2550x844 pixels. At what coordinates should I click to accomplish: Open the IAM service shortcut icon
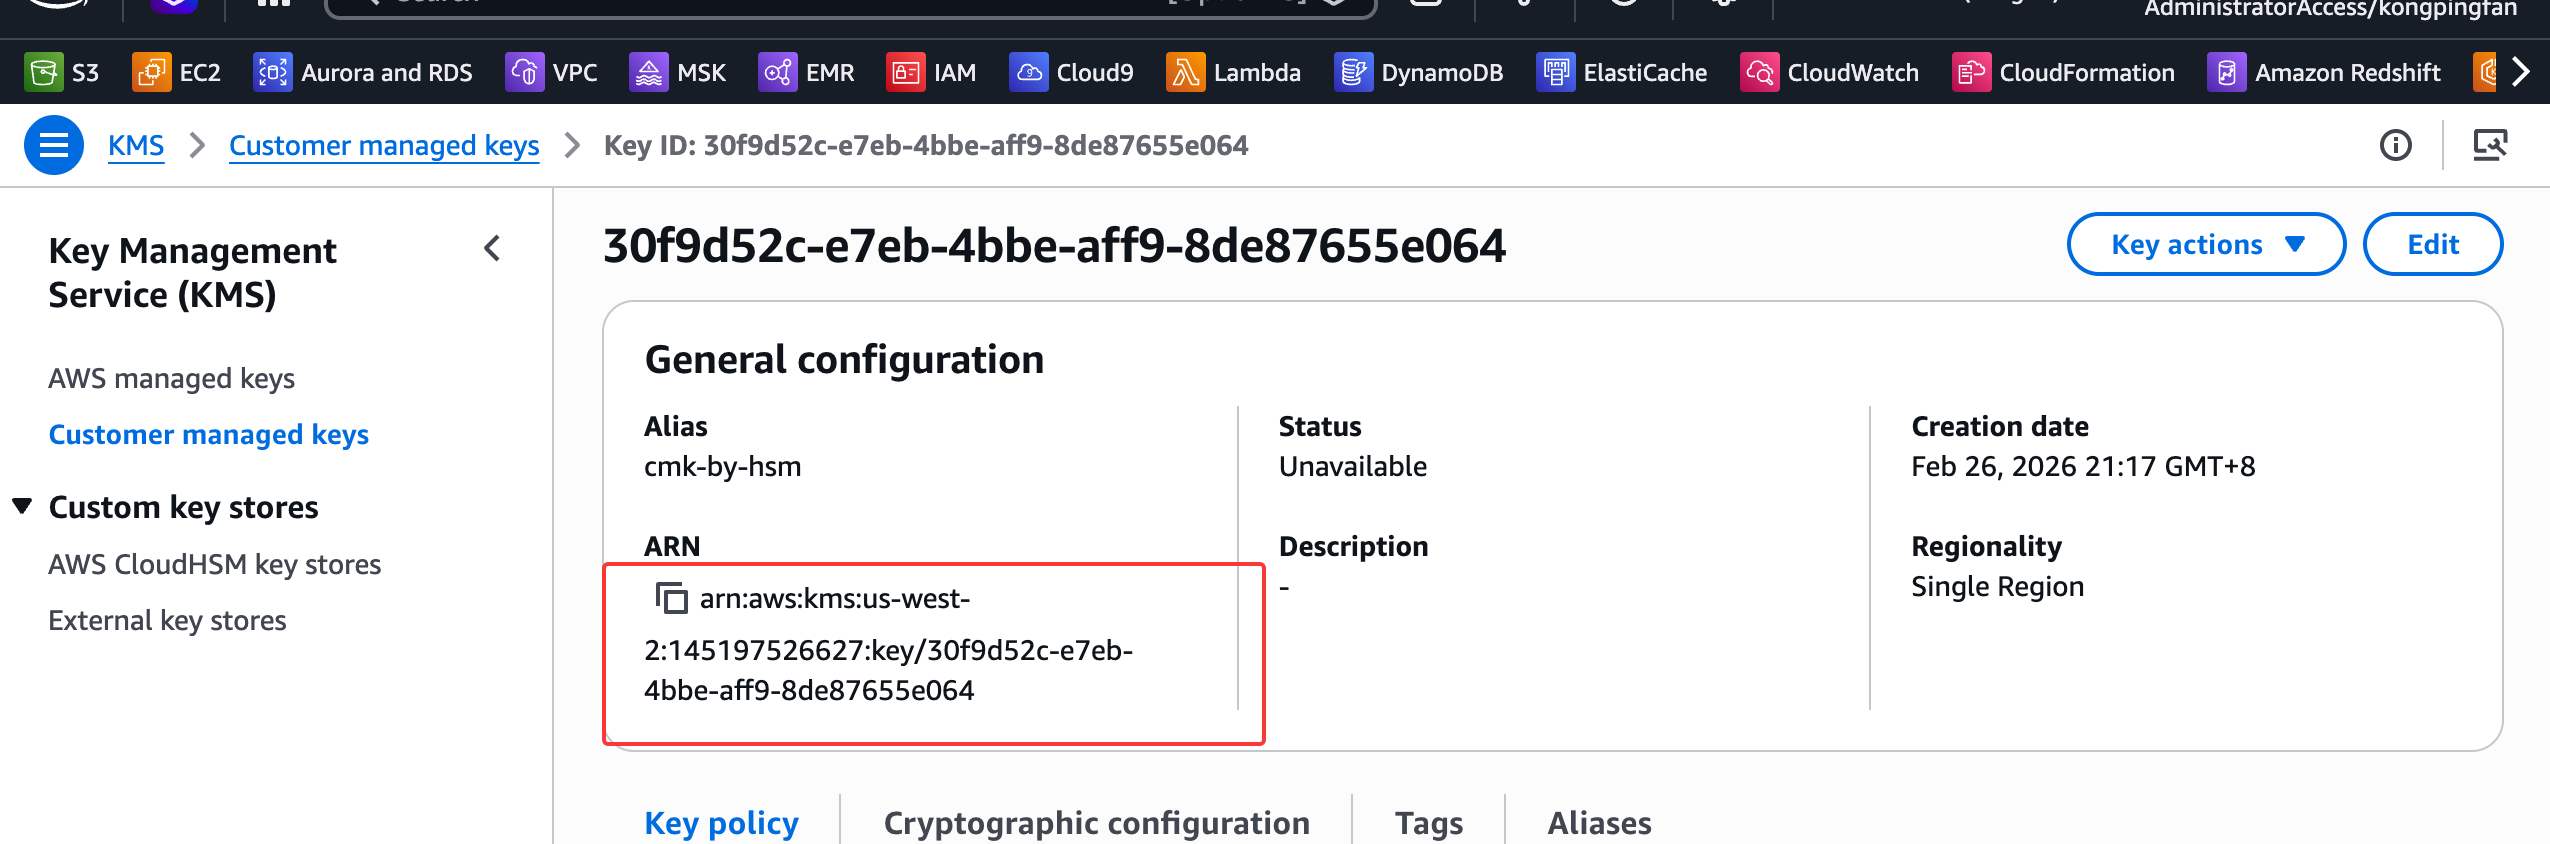tap(905, 73)
